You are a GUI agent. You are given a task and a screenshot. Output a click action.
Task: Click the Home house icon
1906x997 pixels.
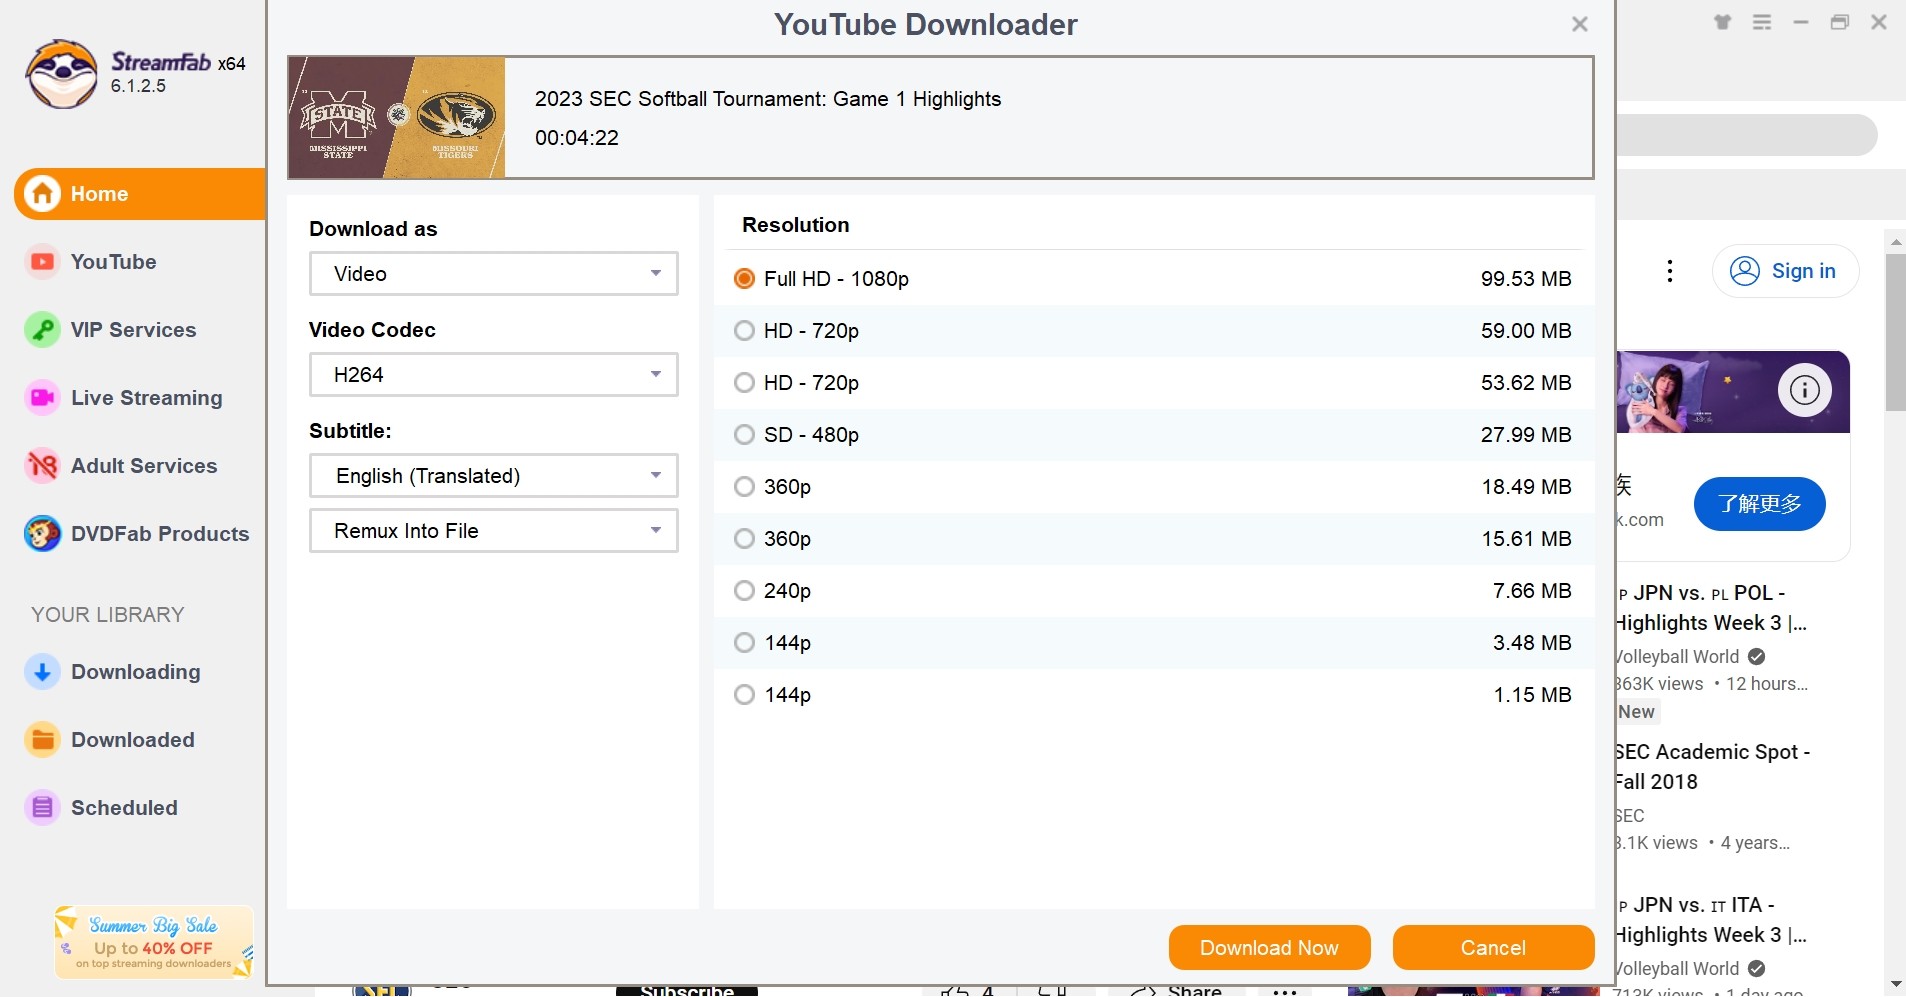click(43, 193)
